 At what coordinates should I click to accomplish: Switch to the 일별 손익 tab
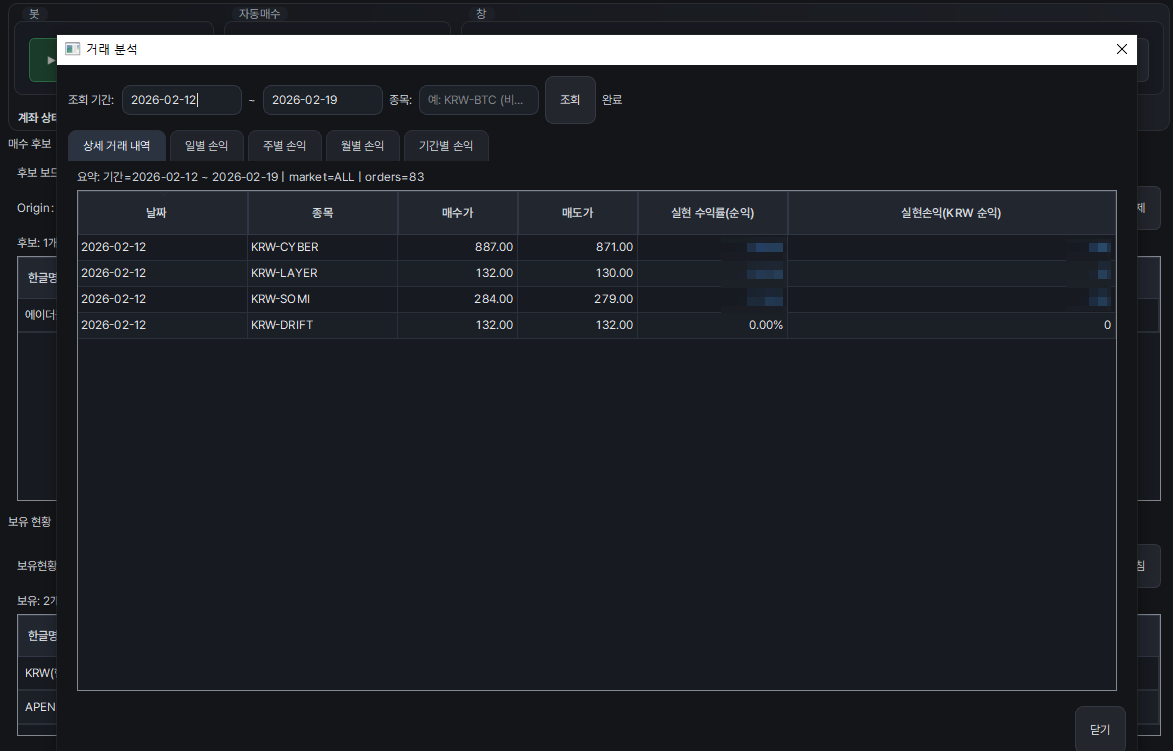click(x=206, y=146)
